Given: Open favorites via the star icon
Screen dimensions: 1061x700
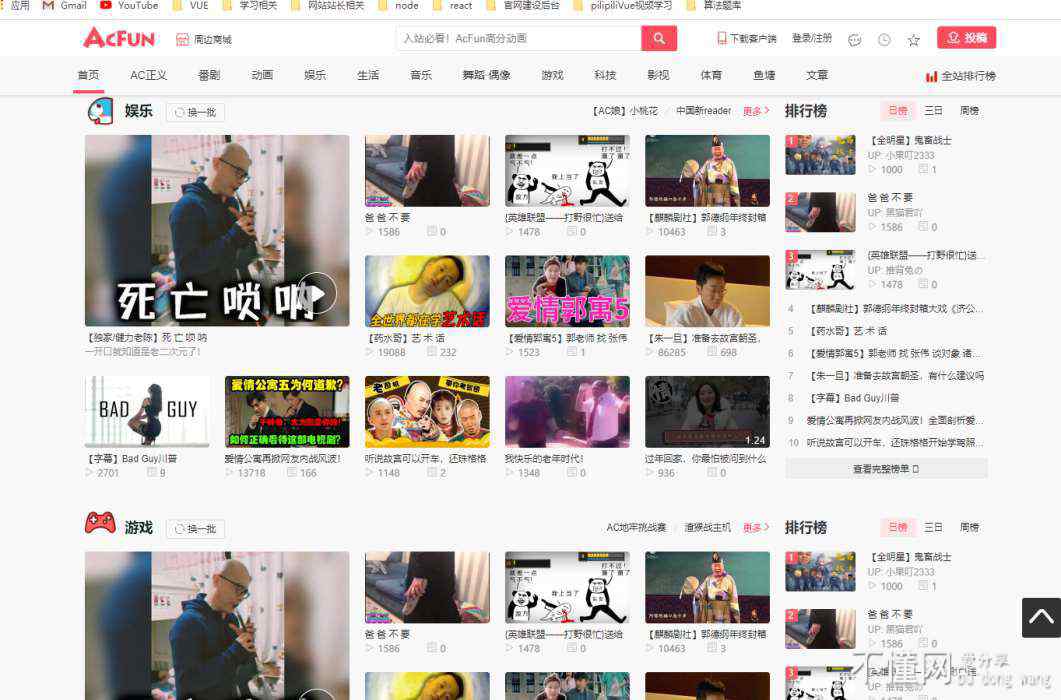Looking at the screenshot, I should tap(913, 40).
